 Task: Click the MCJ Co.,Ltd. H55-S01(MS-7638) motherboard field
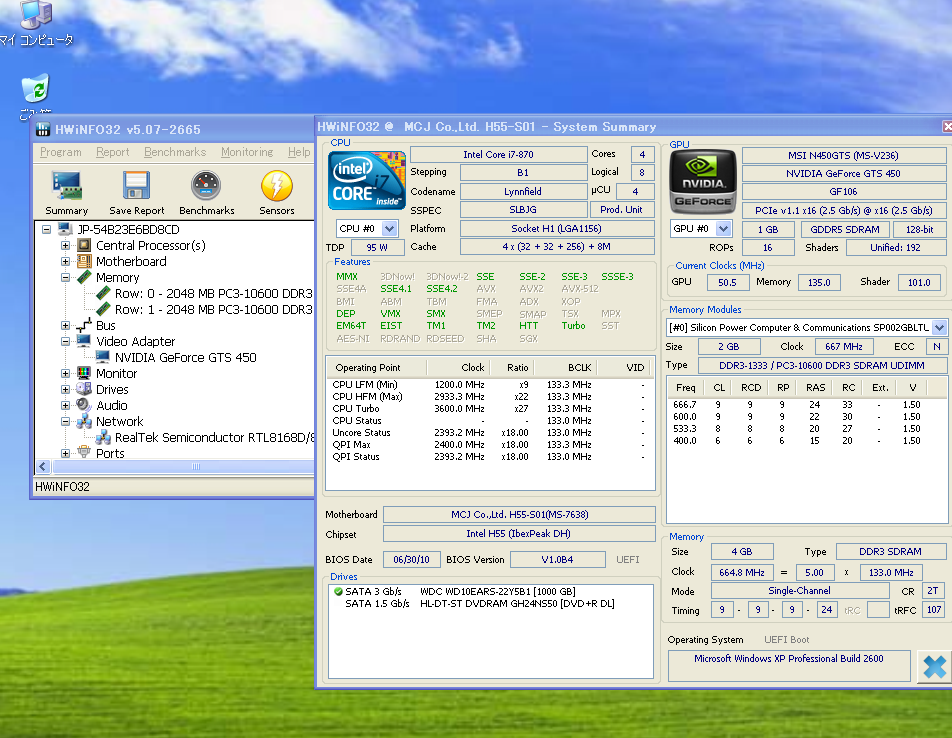[x=519, y=515]
